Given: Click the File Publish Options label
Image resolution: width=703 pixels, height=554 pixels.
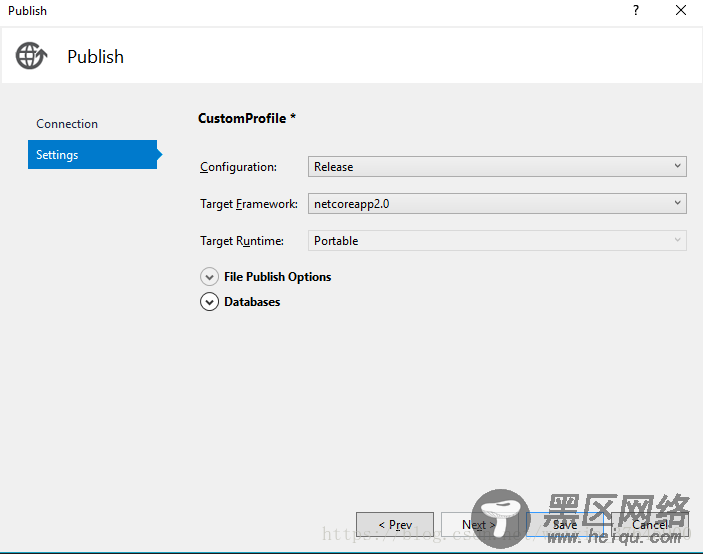Looking at the screenshot, I should click(278, 277).
